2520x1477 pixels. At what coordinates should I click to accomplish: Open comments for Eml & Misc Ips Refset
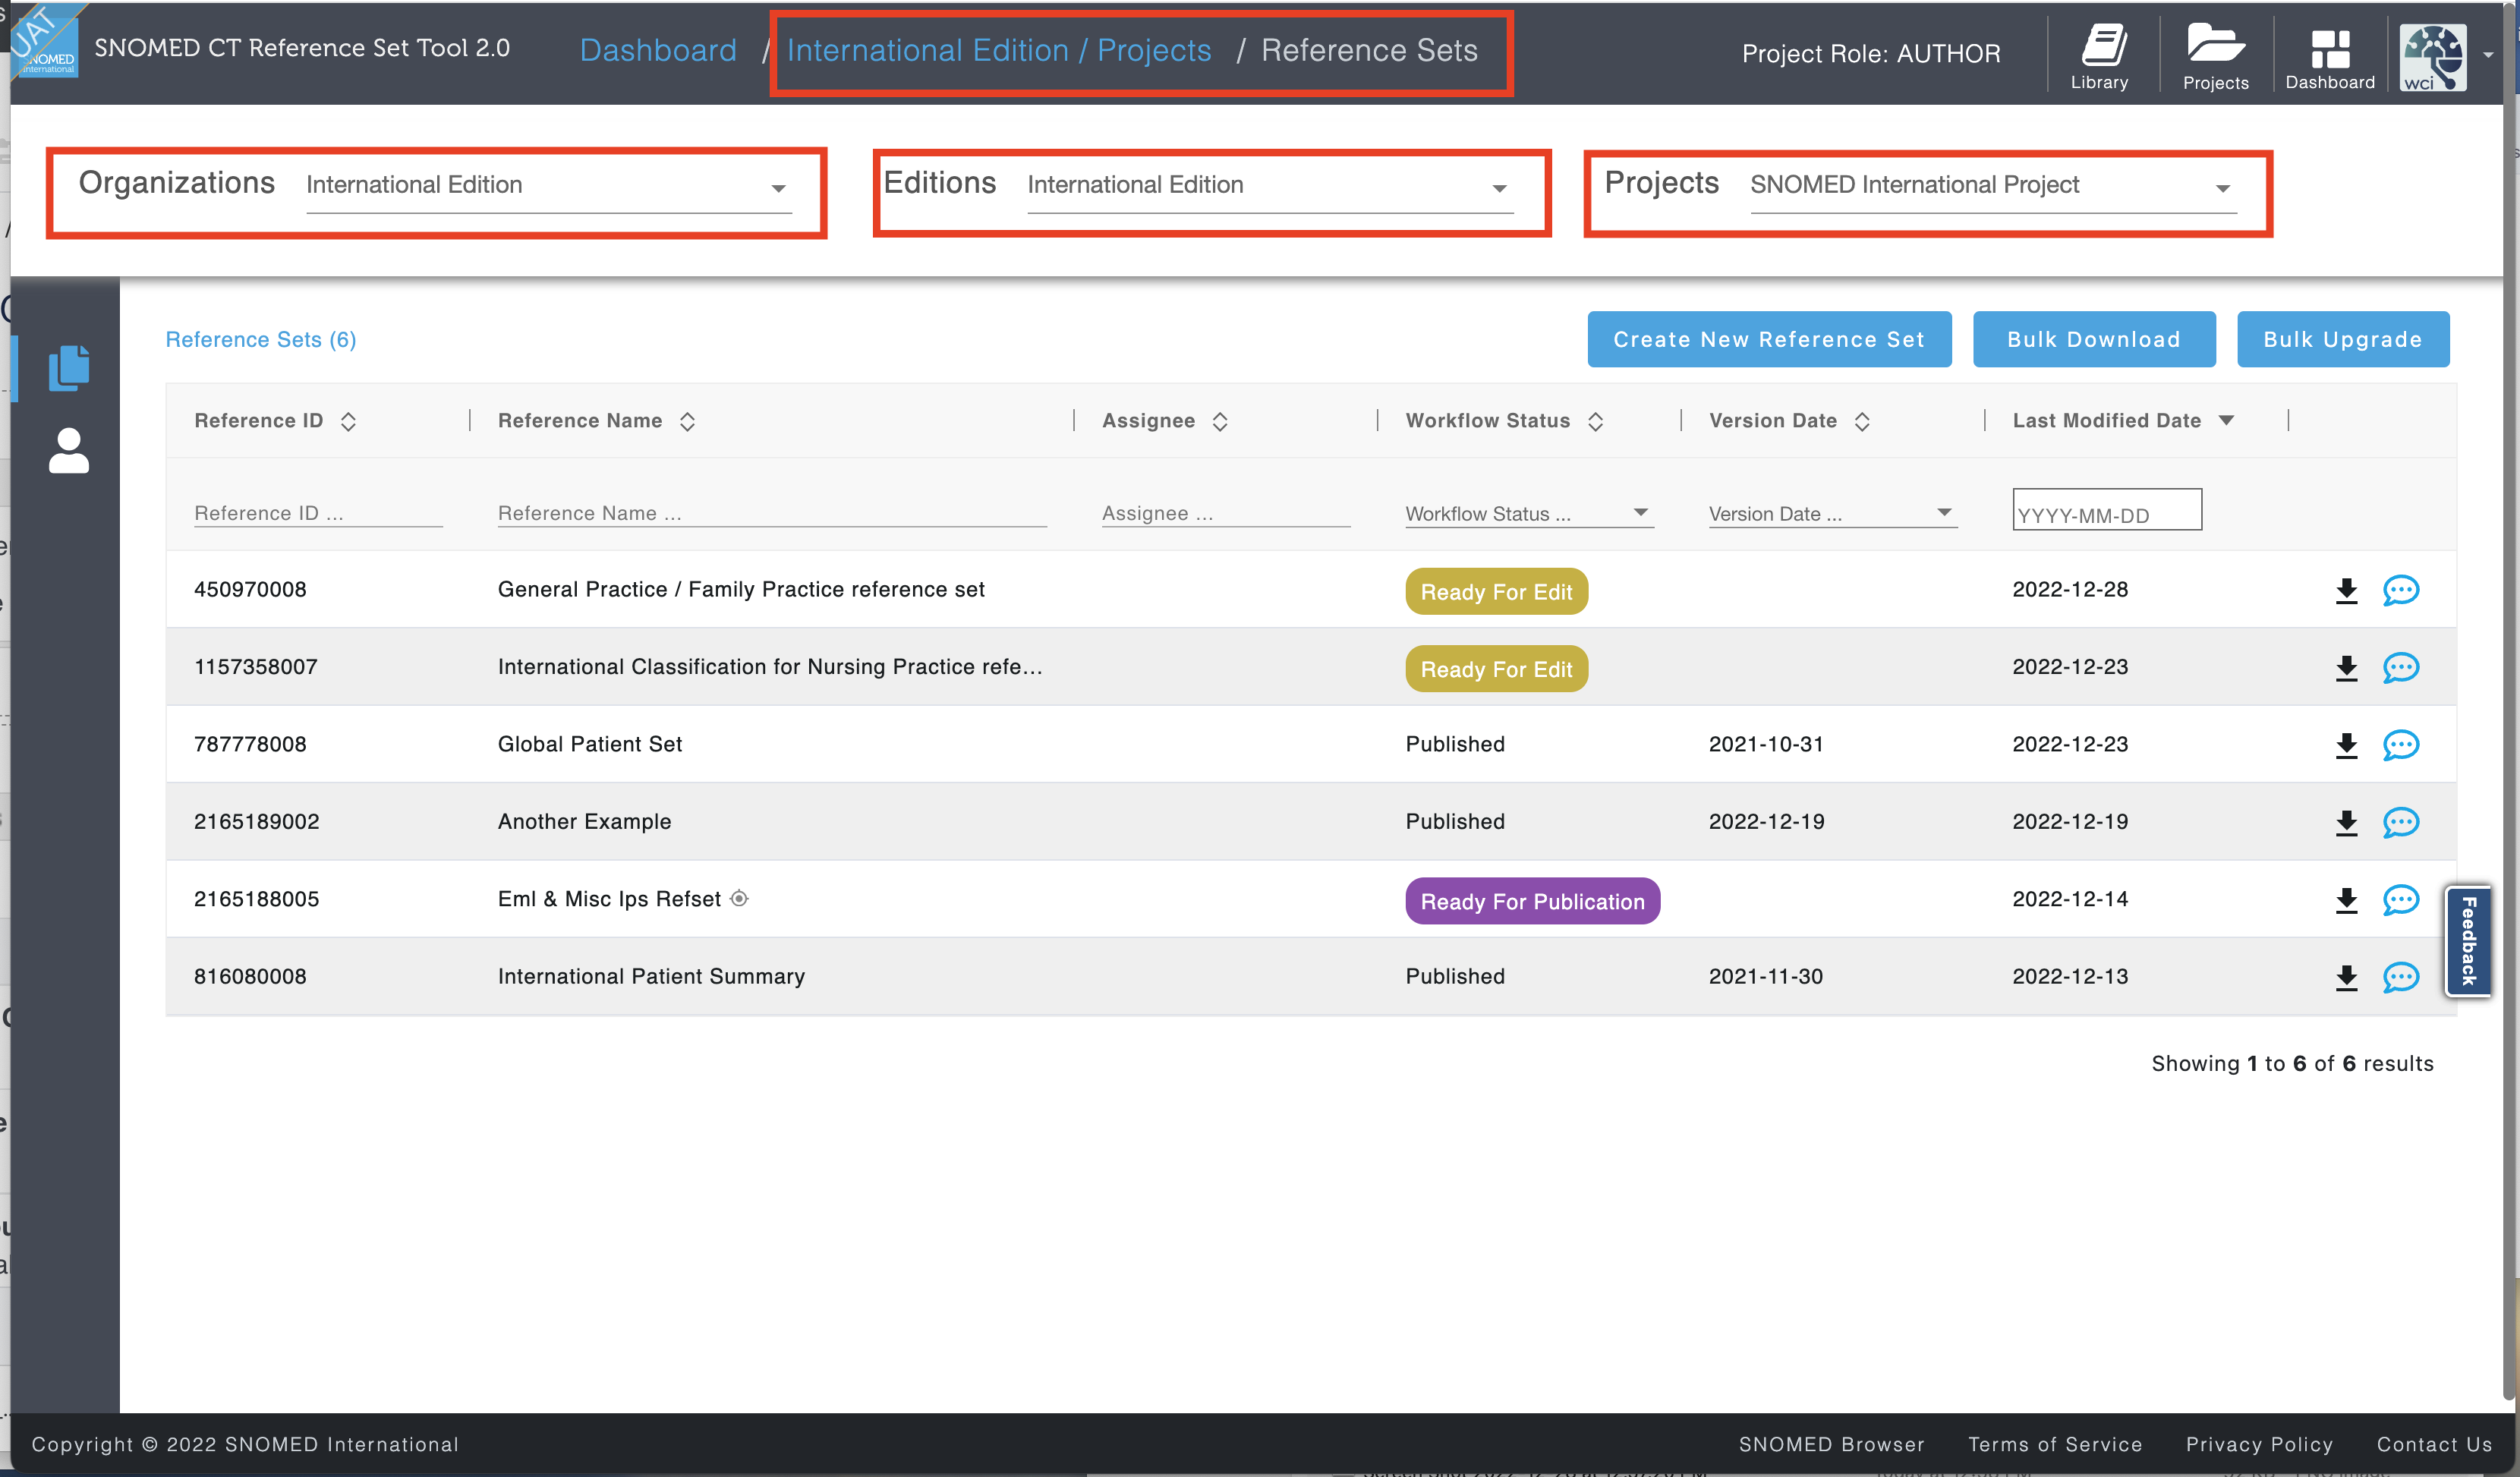pyautogui.click(x=2400, y=900)
